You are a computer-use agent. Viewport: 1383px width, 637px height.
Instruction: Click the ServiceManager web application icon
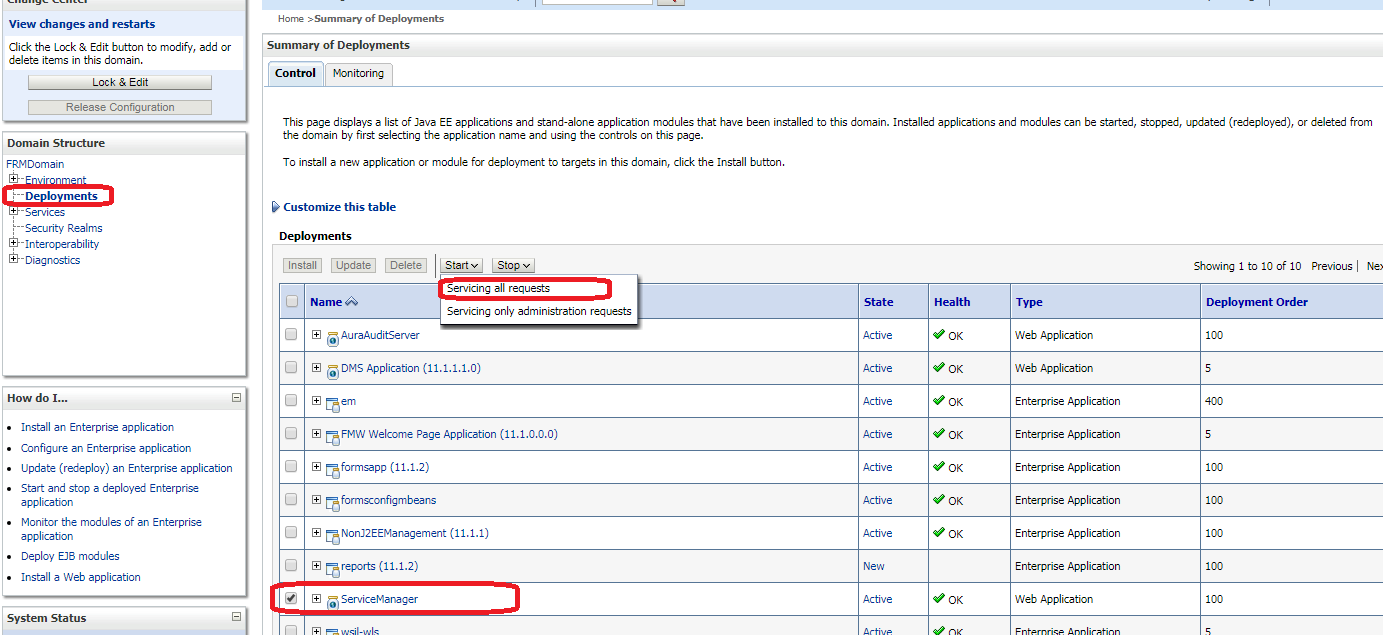(333, 601)
